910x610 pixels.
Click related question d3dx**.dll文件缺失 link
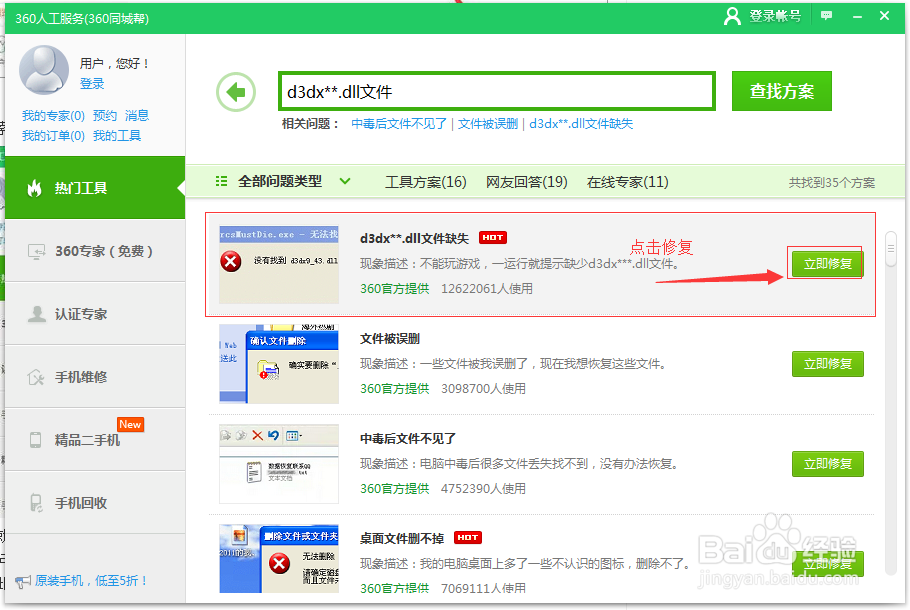581,124
